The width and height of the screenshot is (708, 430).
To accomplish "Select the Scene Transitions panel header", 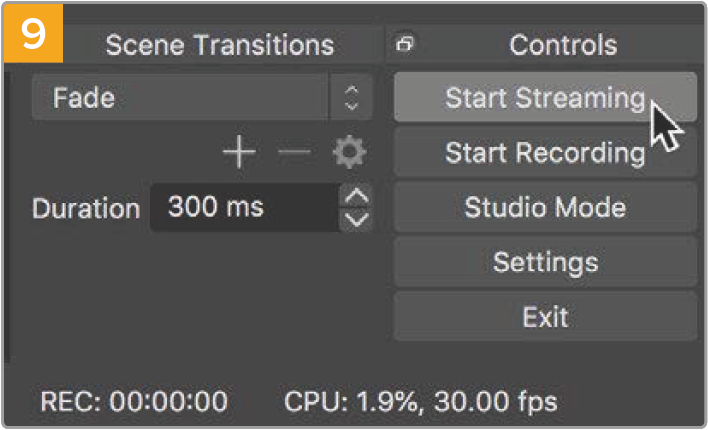I will pos(220,45).
